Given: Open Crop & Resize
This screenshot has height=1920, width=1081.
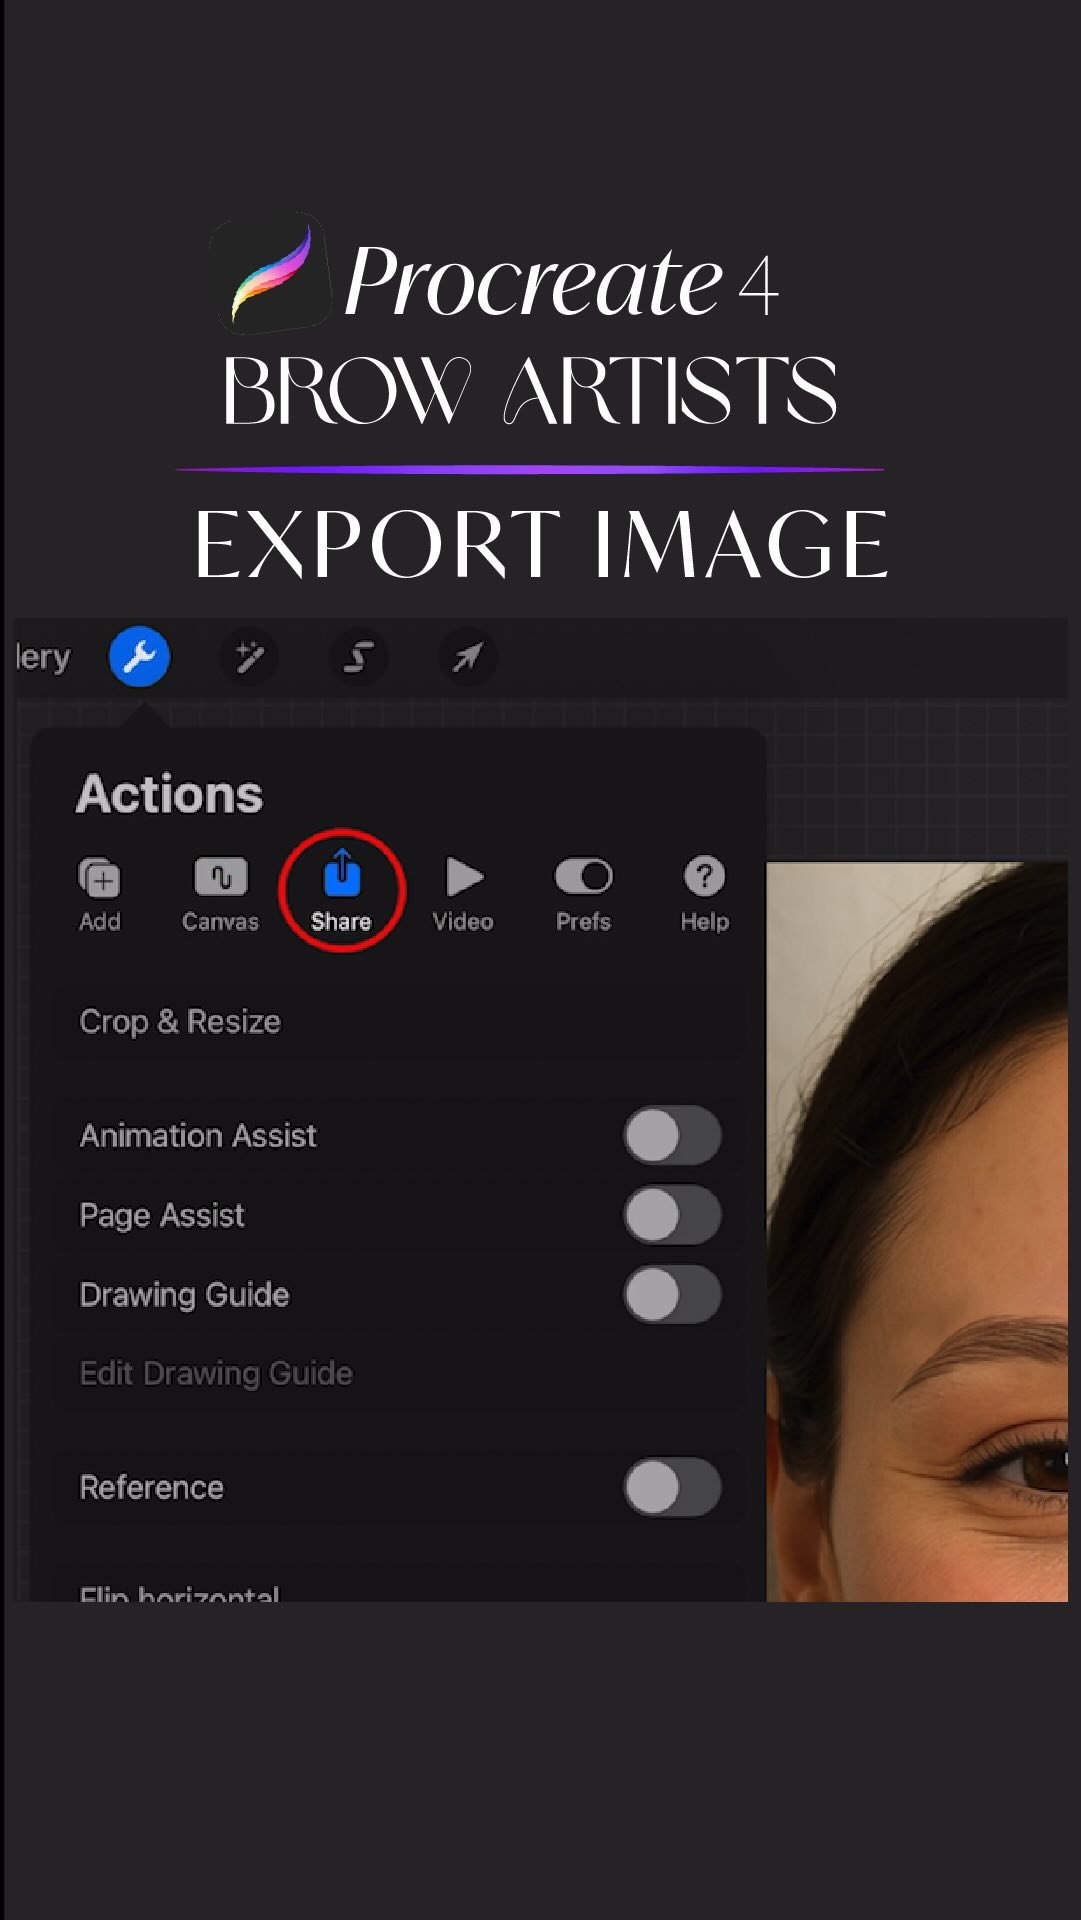Looking at the screenshot, I should pos(398,1022).
